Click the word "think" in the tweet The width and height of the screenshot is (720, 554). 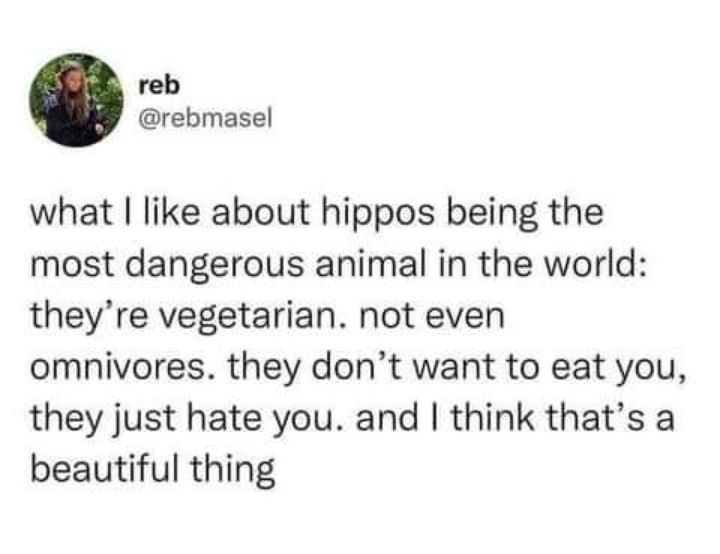[493, 419]
